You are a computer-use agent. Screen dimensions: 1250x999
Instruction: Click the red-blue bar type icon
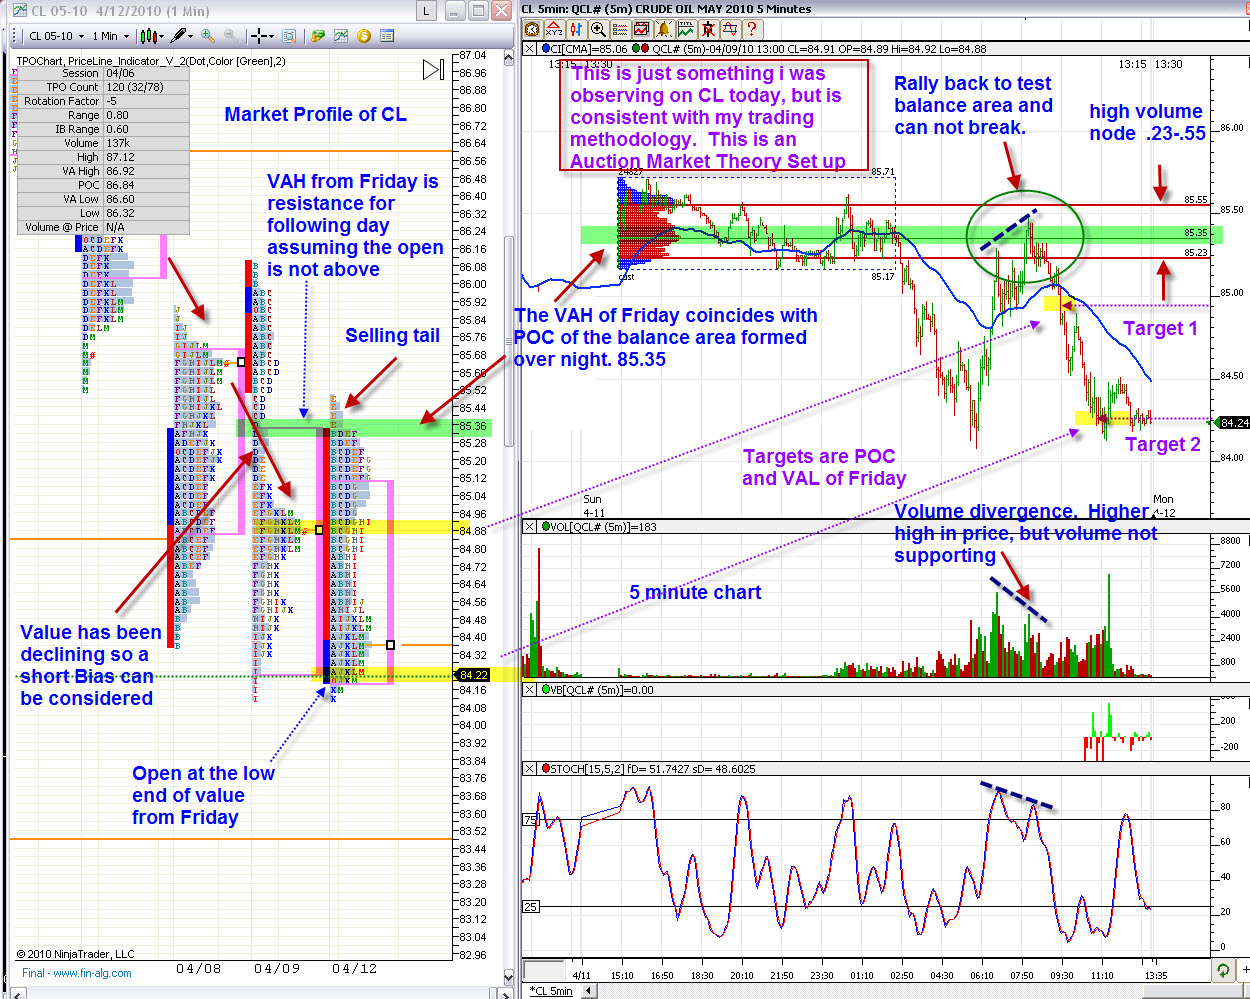pos(576,29)
